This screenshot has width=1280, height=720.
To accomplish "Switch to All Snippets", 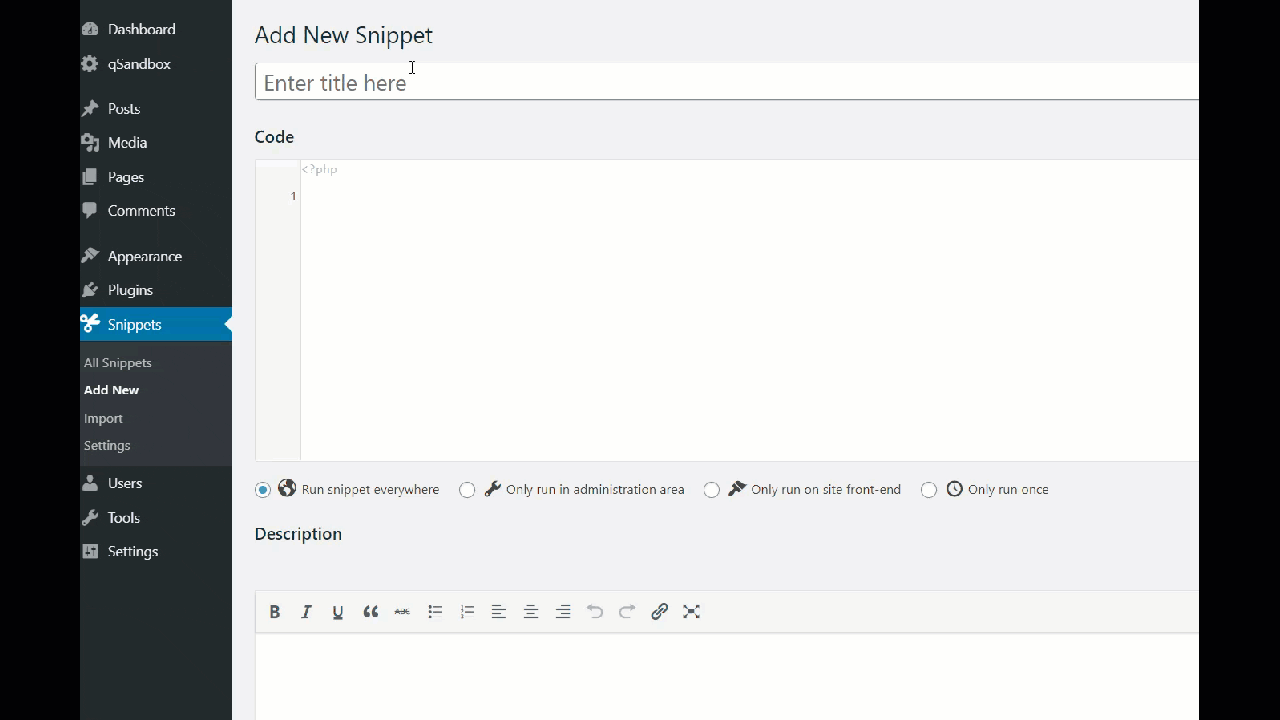I will [x=117, y=362].
